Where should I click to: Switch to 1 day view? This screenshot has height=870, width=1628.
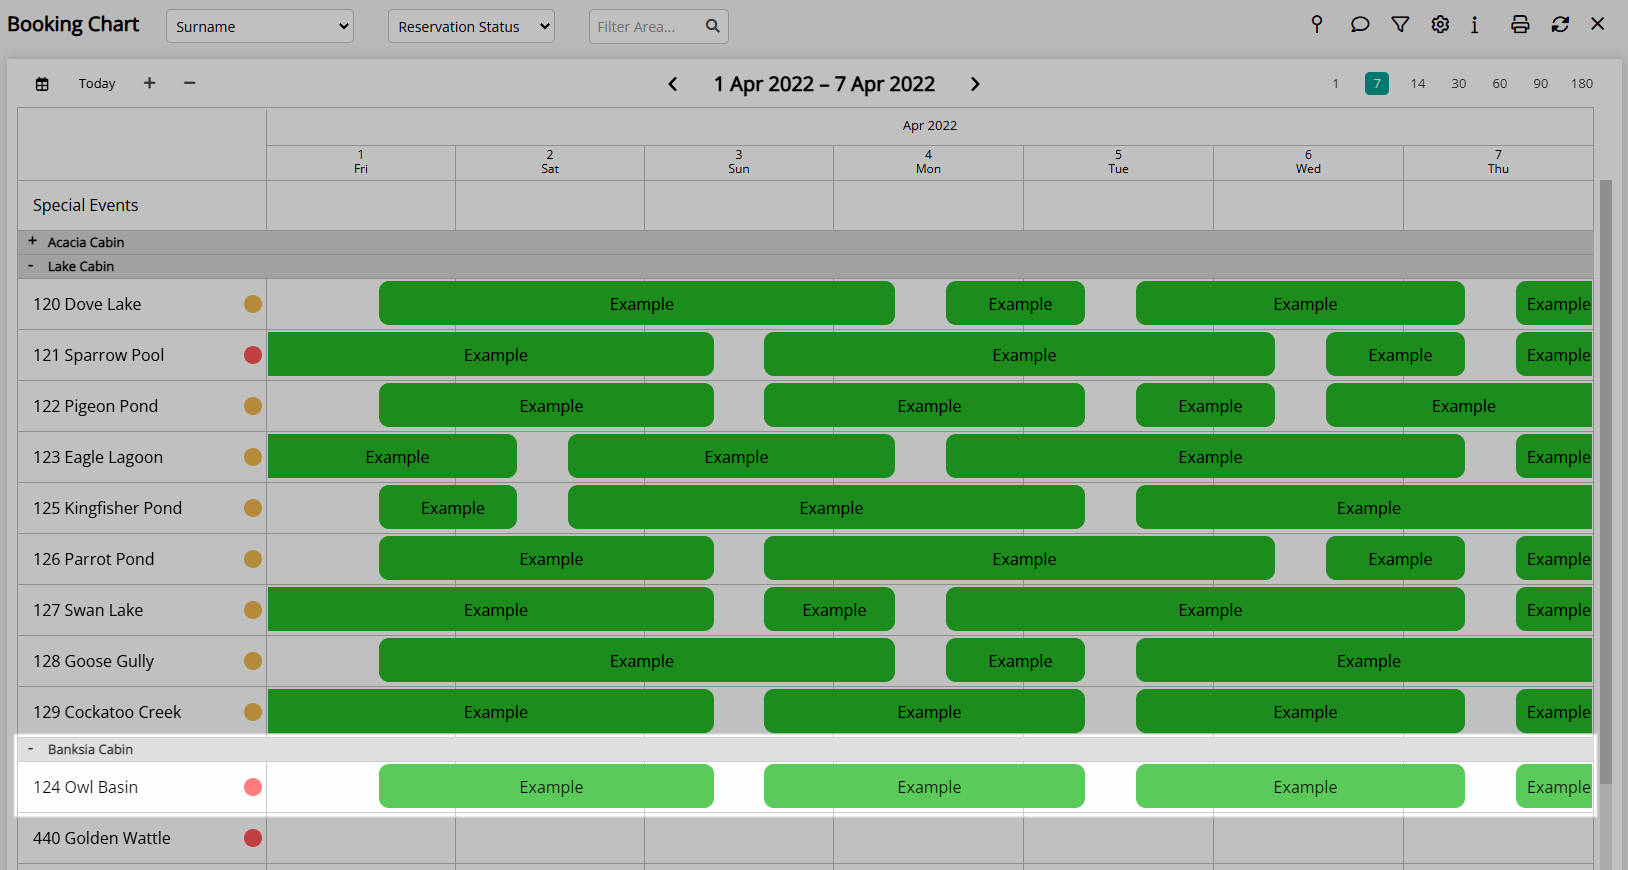coord(1335,84)
